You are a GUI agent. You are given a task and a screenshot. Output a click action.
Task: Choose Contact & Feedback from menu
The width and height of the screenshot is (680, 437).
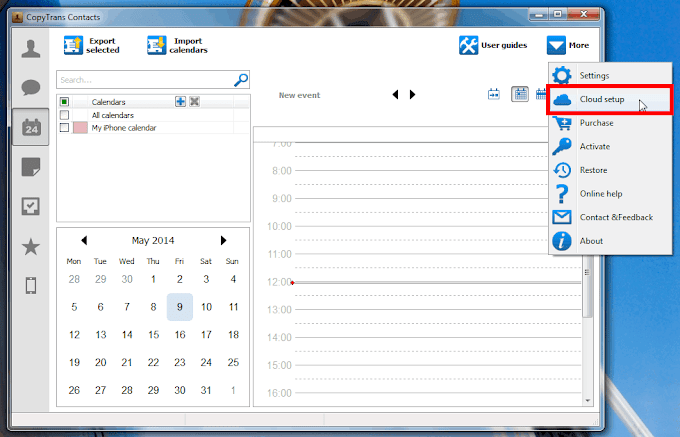pyautogui.click(x=610, y=217)
